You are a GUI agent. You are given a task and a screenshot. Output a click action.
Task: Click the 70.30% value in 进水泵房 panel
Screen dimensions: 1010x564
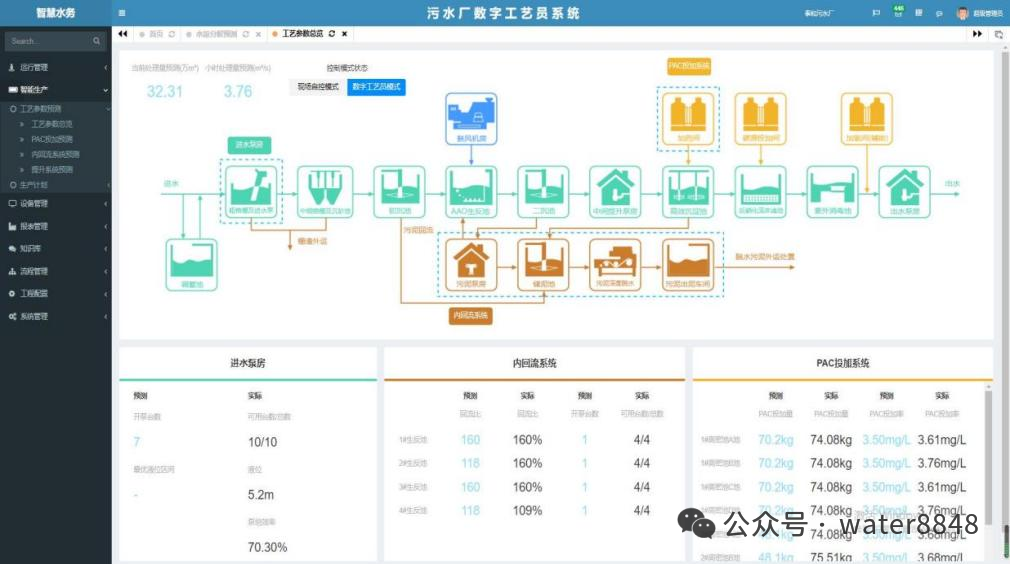[x=267, y=547]
